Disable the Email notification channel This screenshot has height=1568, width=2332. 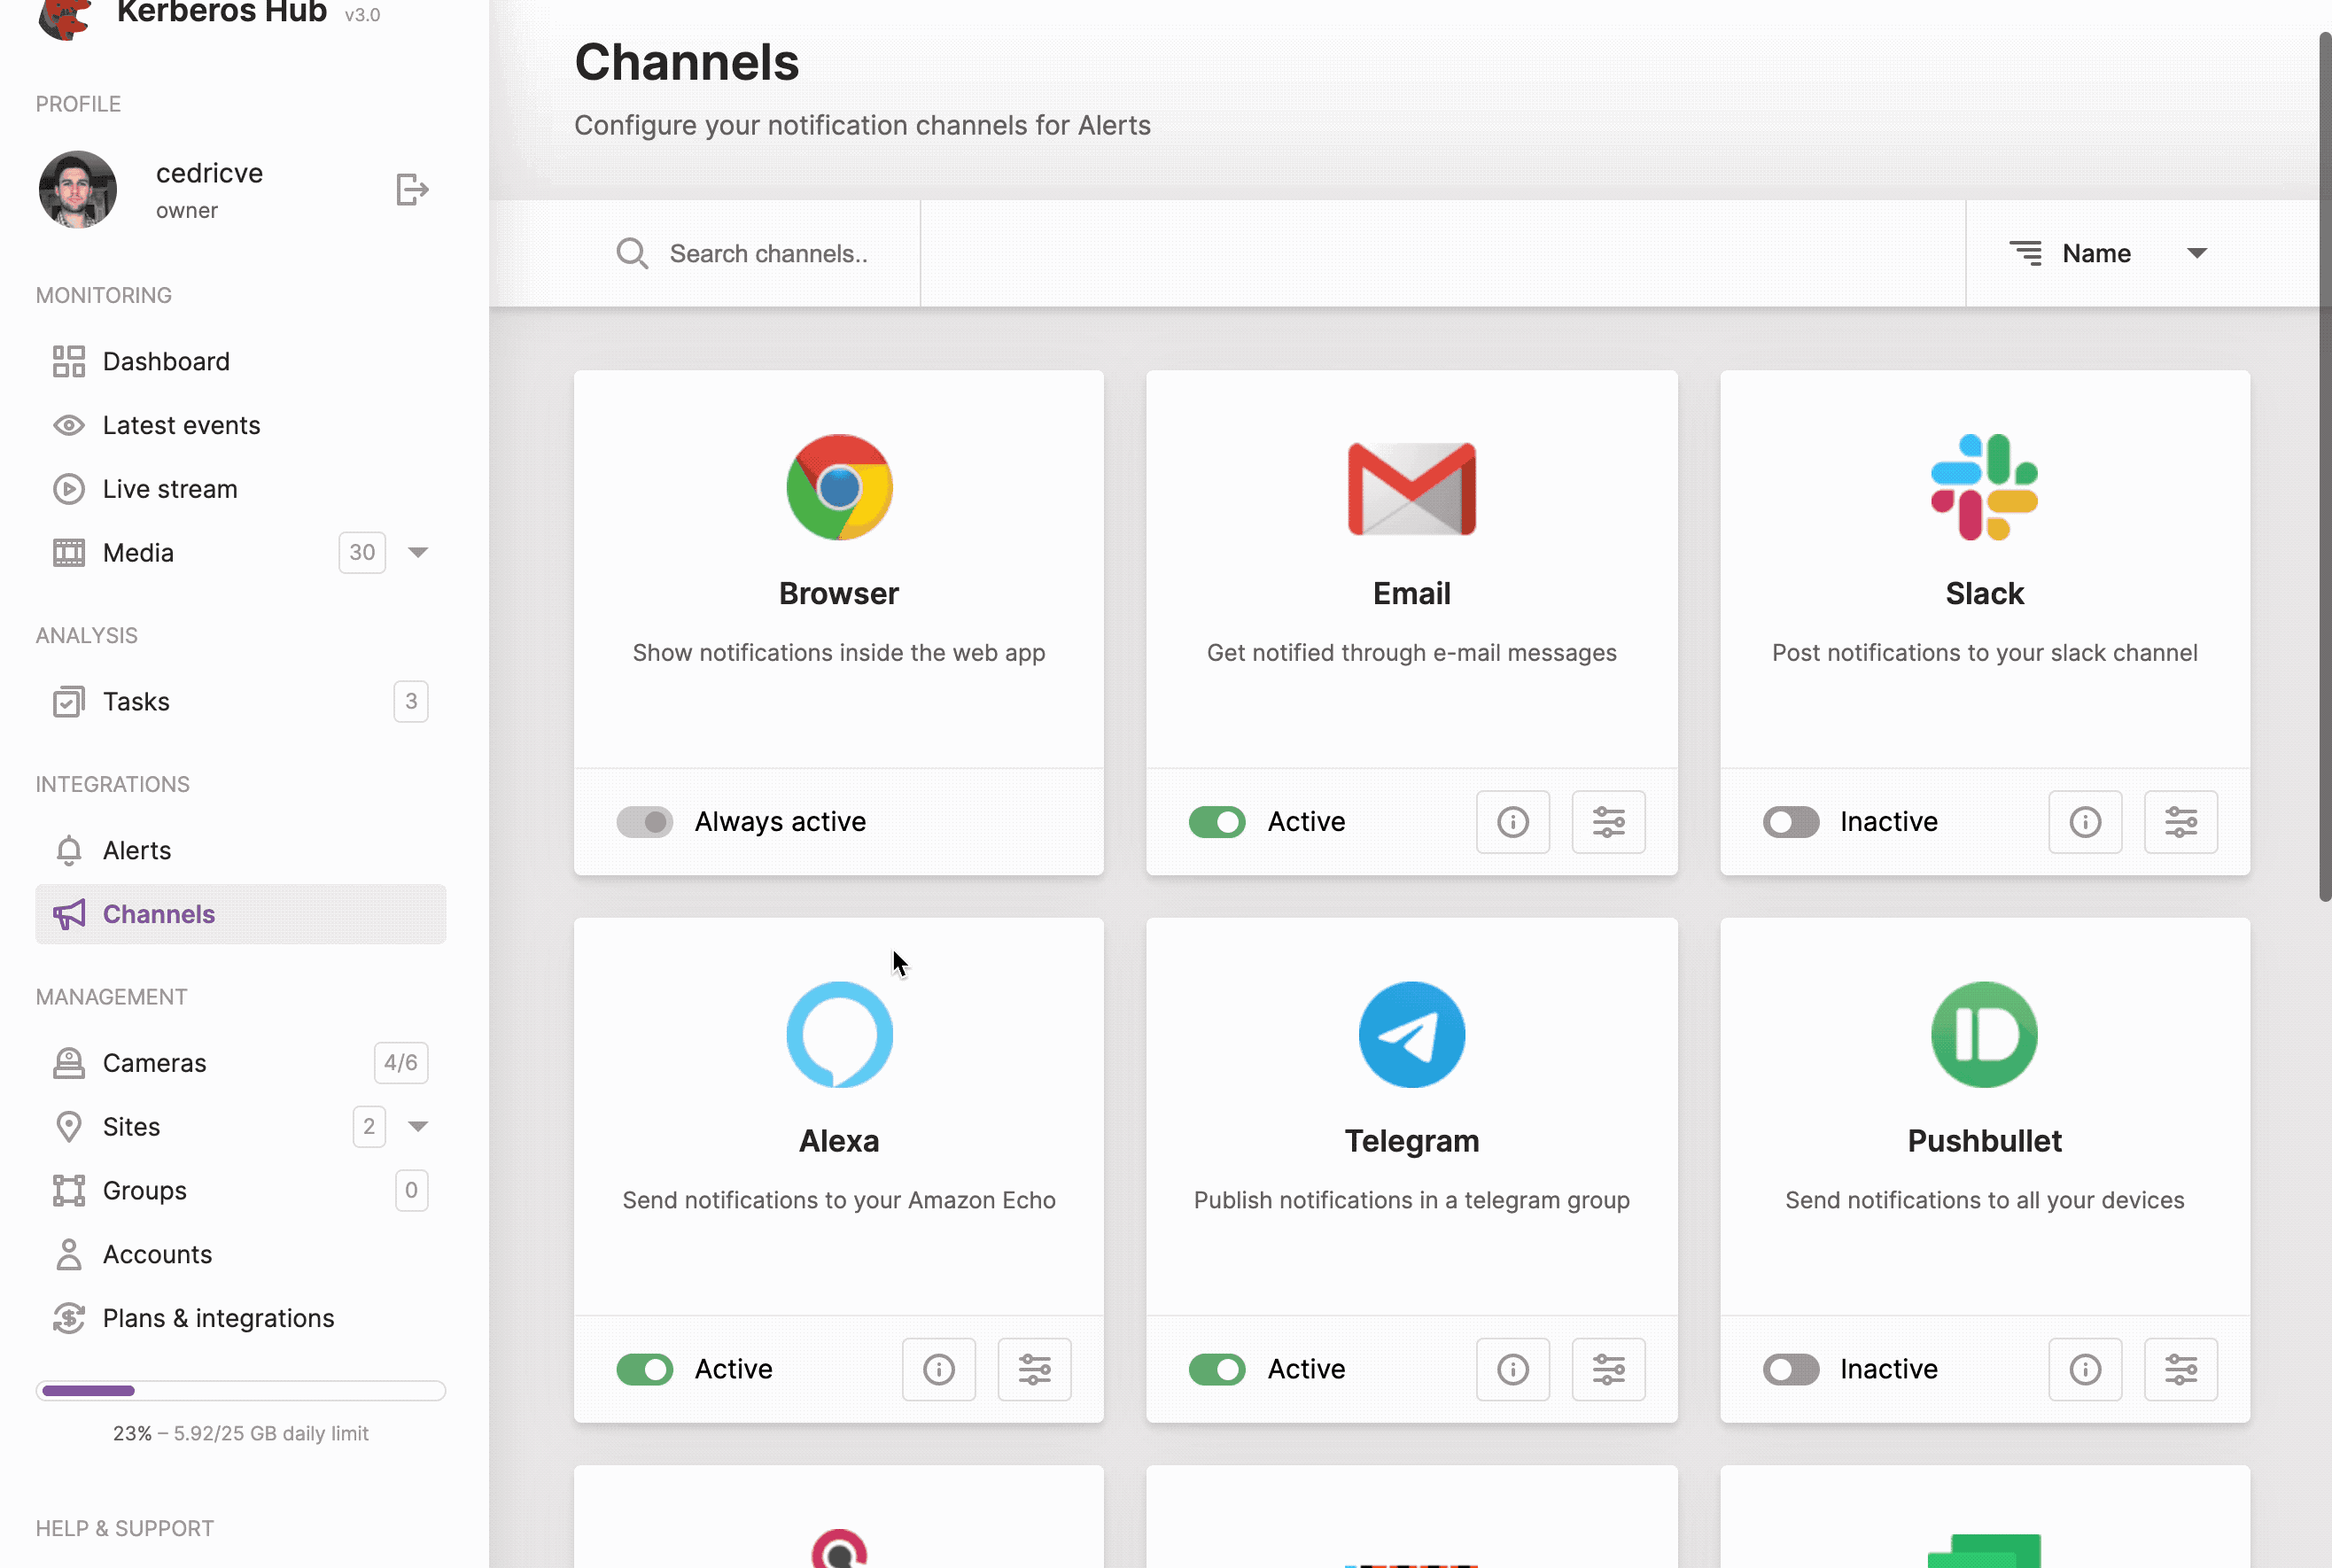1217,822
